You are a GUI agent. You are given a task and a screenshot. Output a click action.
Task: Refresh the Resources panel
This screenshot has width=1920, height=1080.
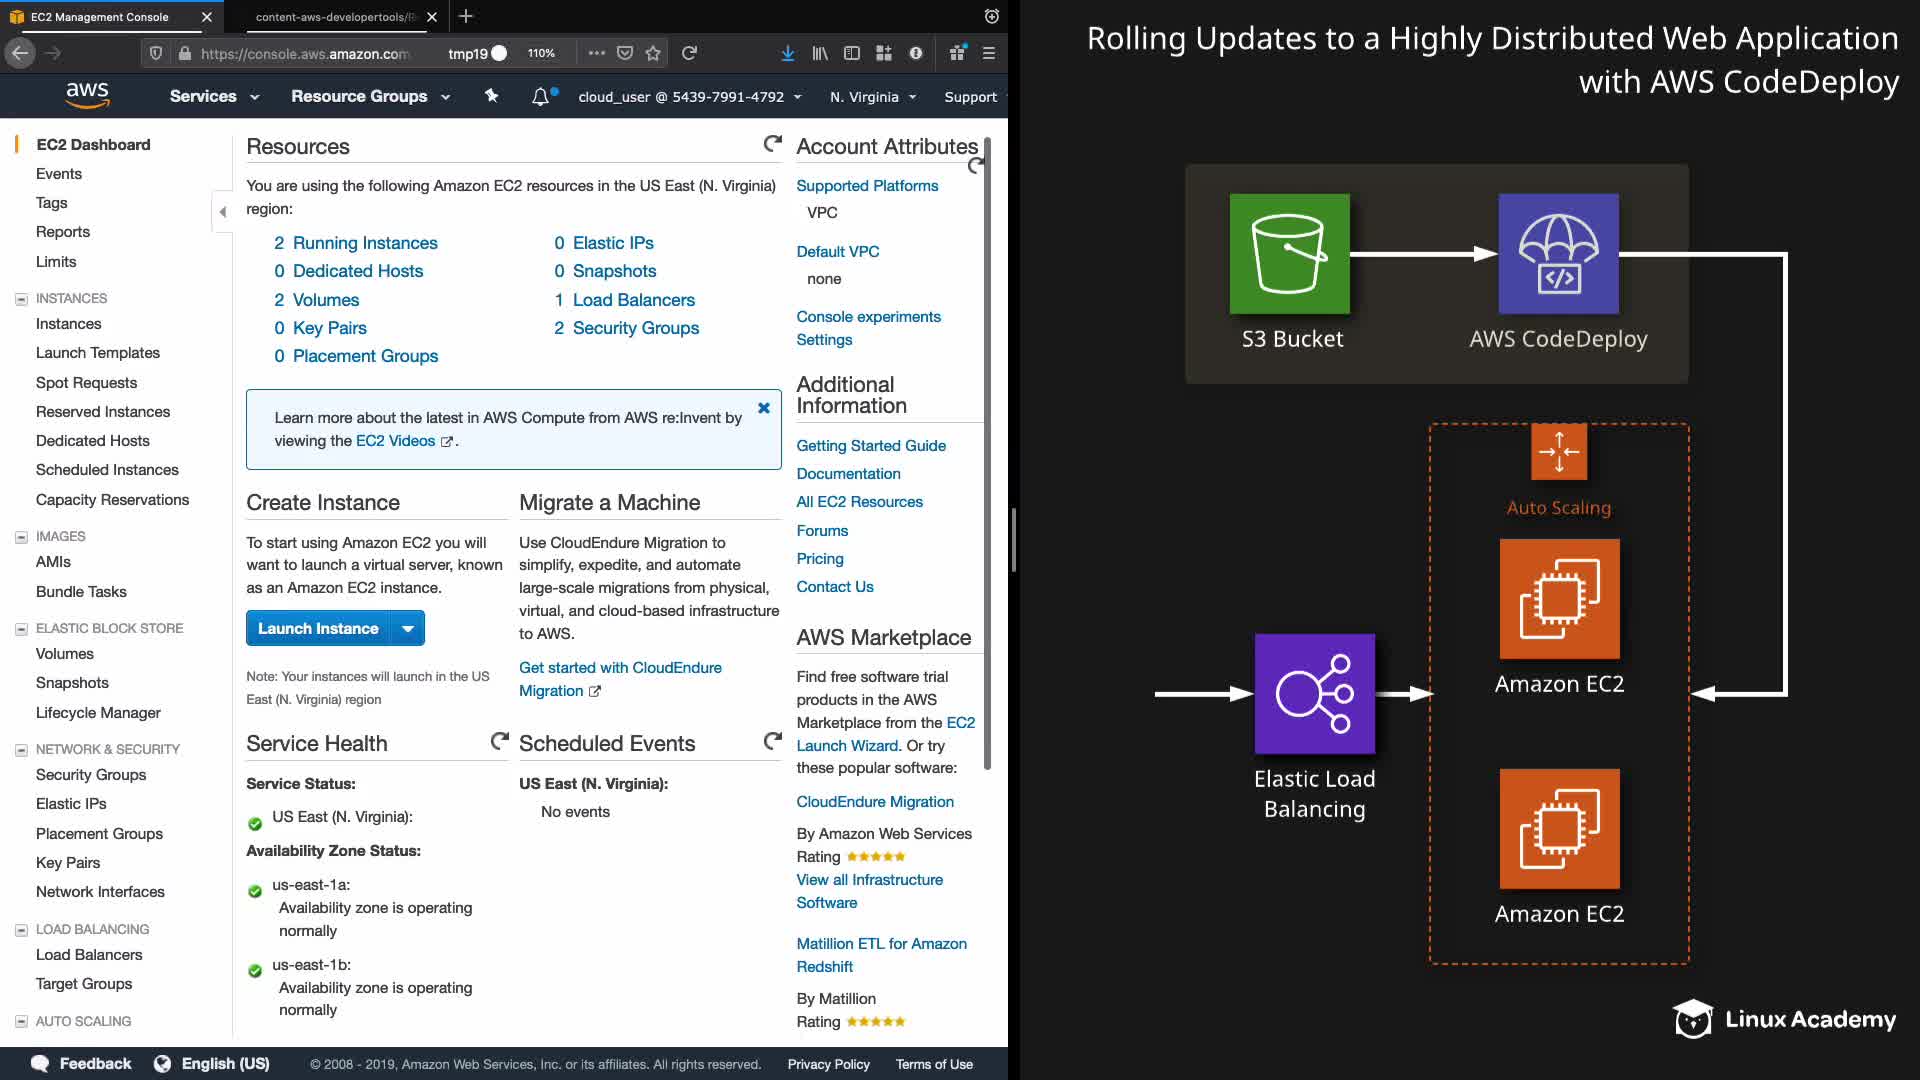click(772, 145)
